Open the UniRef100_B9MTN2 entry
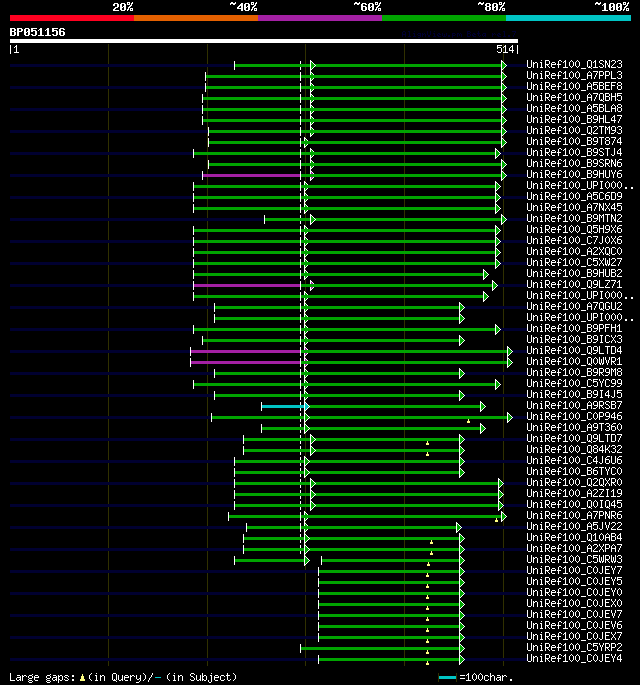 pos(574,218)
